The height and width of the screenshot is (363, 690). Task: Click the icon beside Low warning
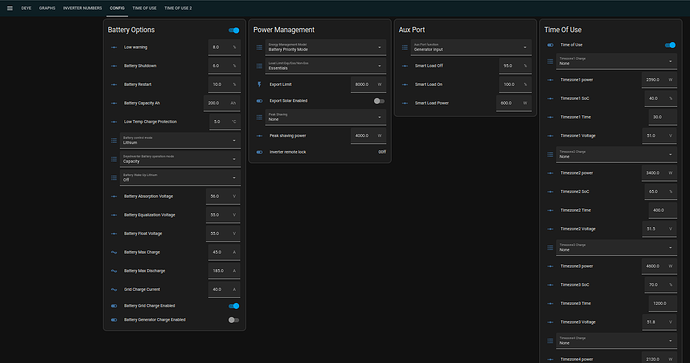114,47
